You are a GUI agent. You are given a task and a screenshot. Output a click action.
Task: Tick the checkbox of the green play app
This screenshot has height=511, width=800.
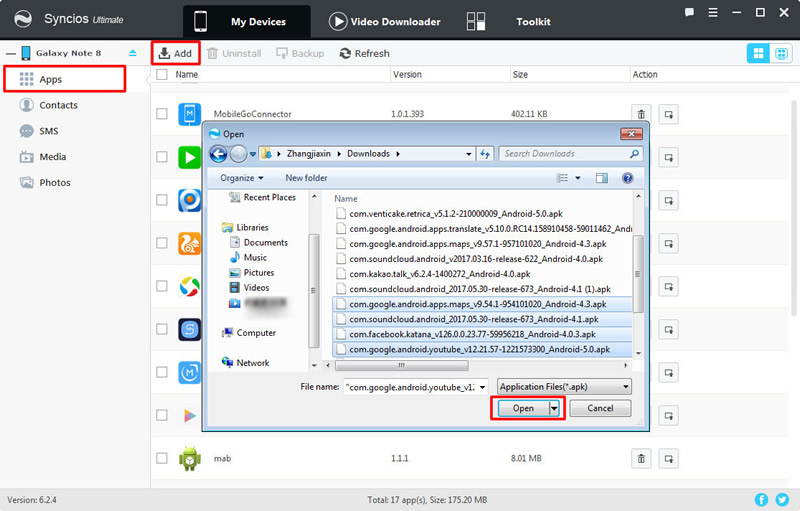pyautogui.click(x=162, y=157)
